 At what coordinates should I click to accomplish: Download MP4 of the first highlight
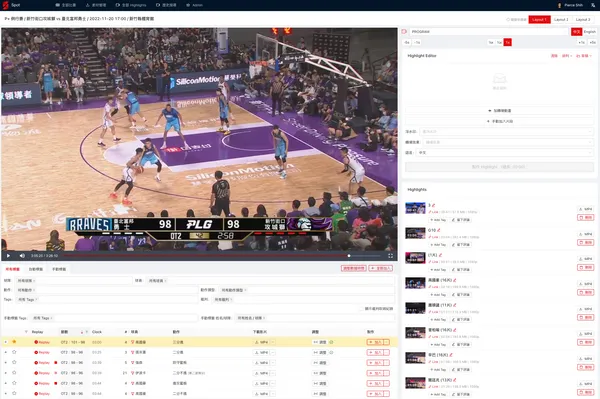click(585, 209)
